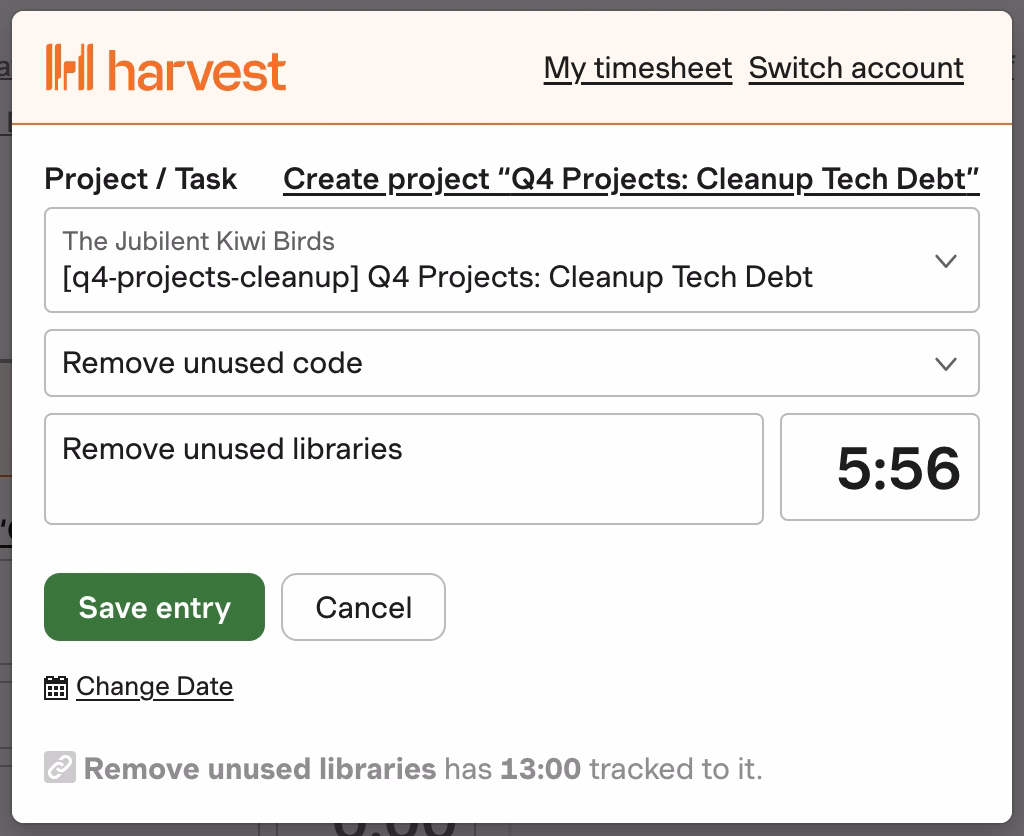Click the chain link icon in footer
Viewport: 1024px width, 836px height.
pyautogui.click(x=60, y=768)
